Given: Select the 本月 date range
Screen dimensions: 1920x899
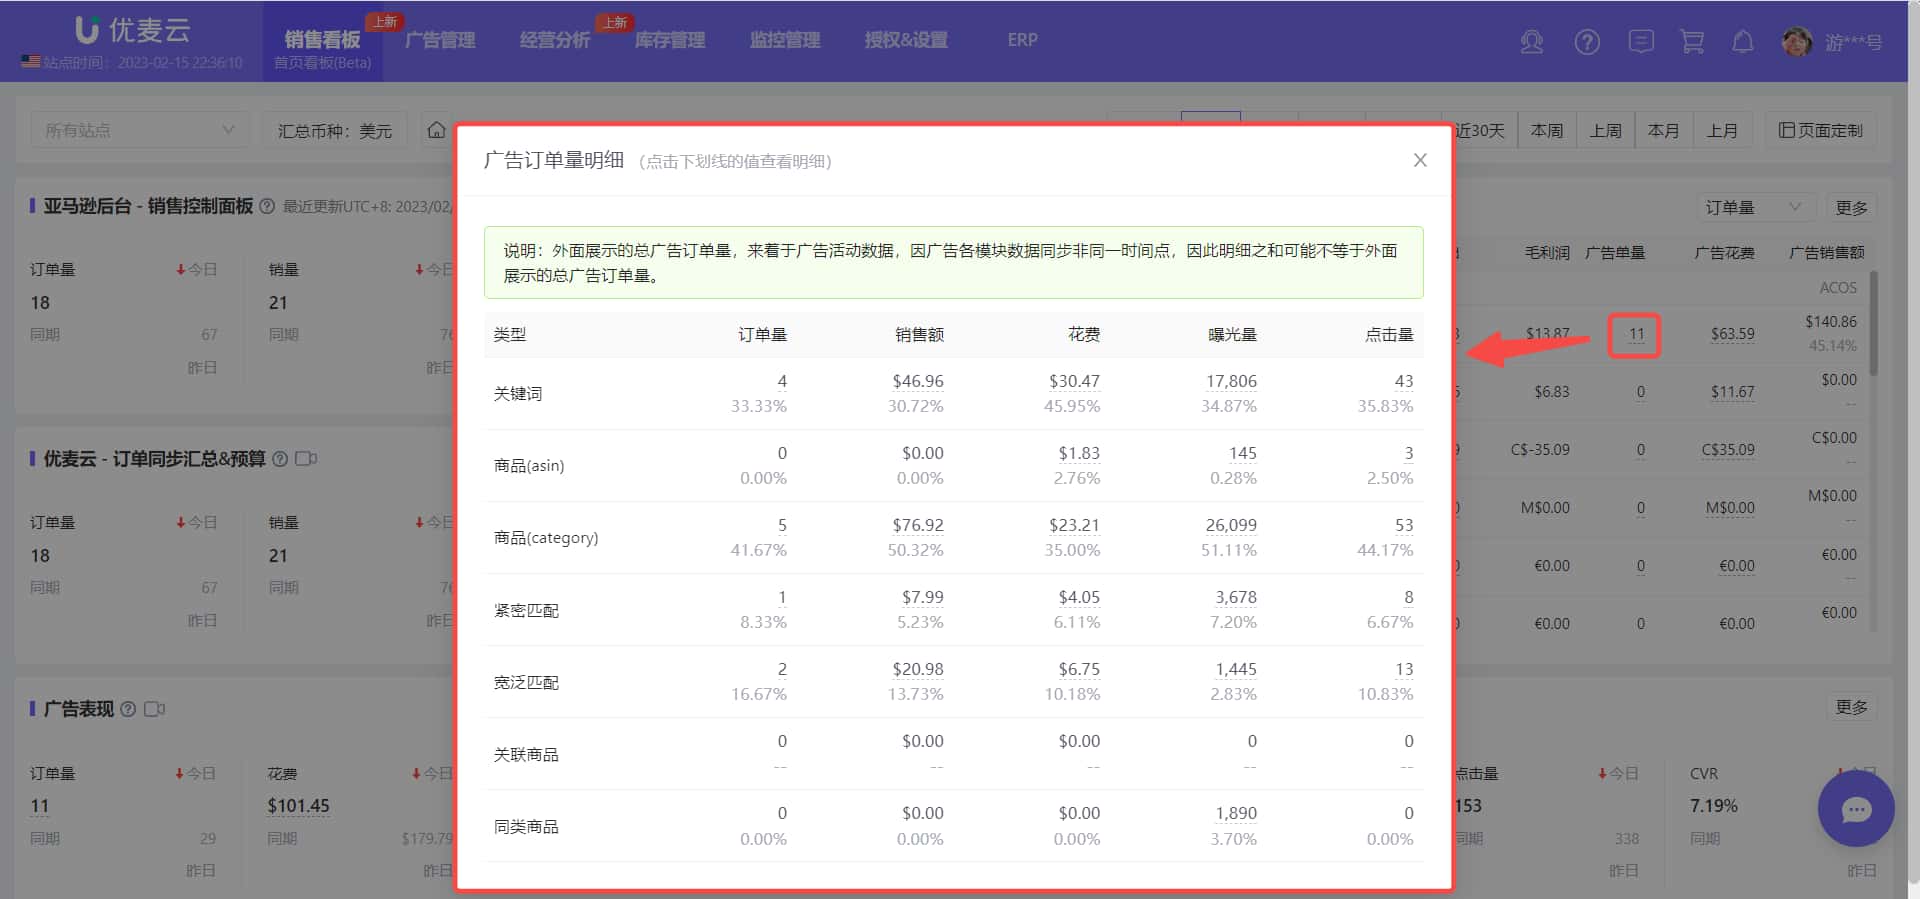Looking at the screenshot, I should click(1664, 130).
